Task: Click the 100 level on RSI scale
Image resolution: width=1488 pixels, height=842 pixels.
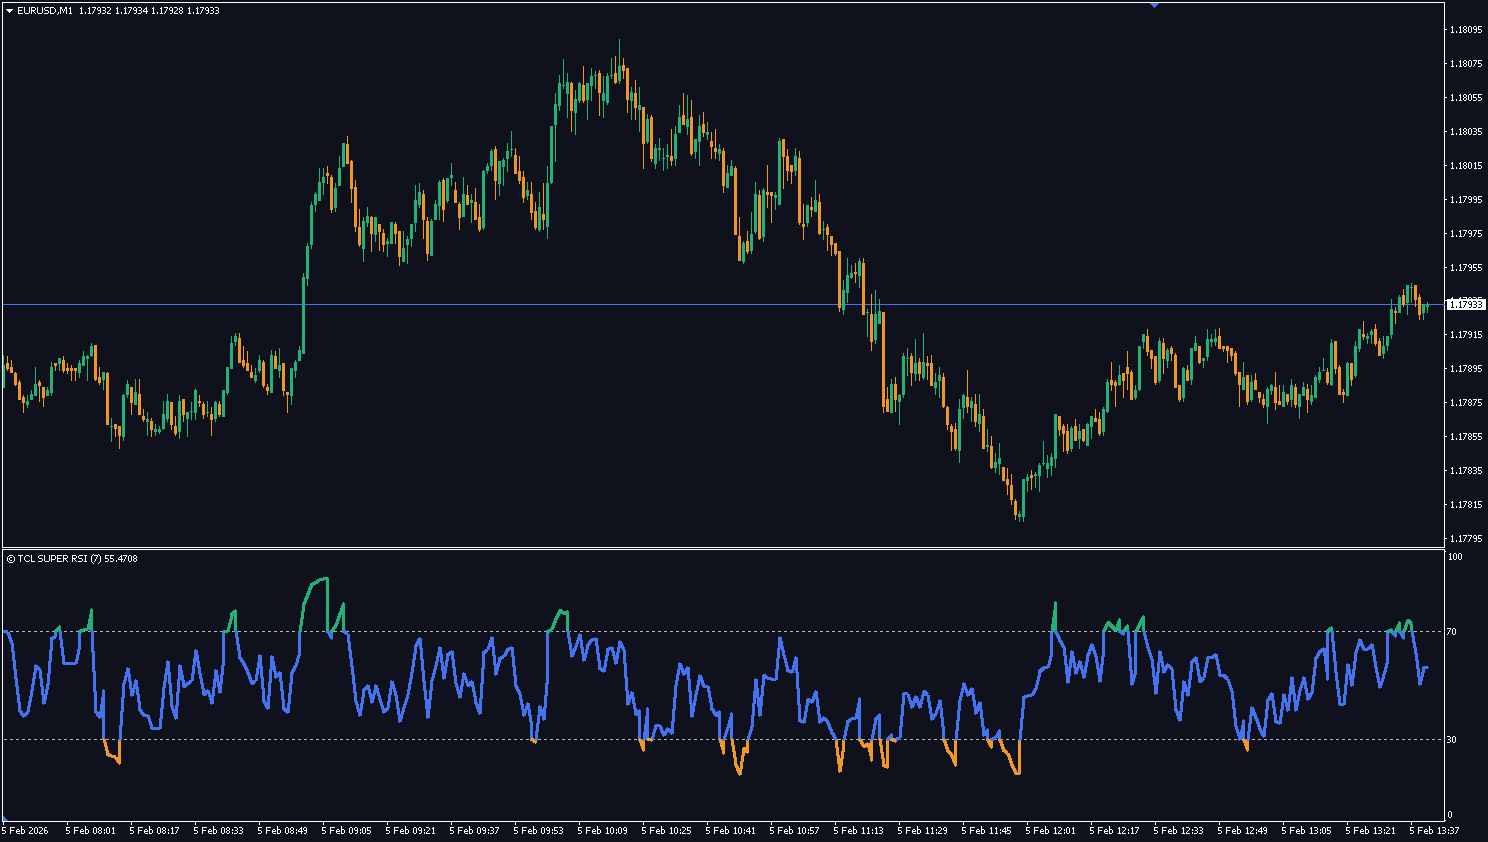Action: 1455,557
